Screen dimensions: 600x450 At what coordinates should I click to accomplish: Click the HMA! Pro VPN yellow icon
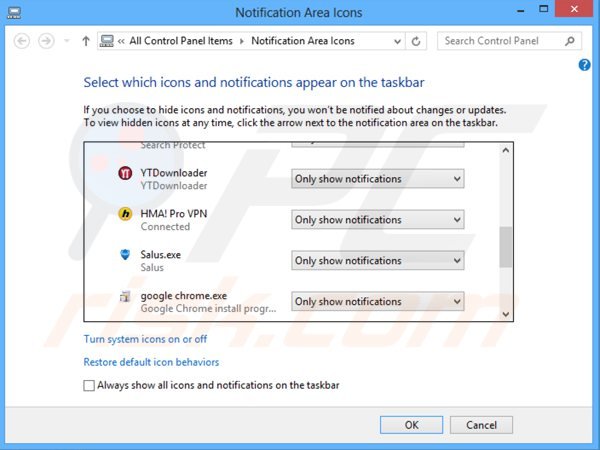tap(125, 214)
